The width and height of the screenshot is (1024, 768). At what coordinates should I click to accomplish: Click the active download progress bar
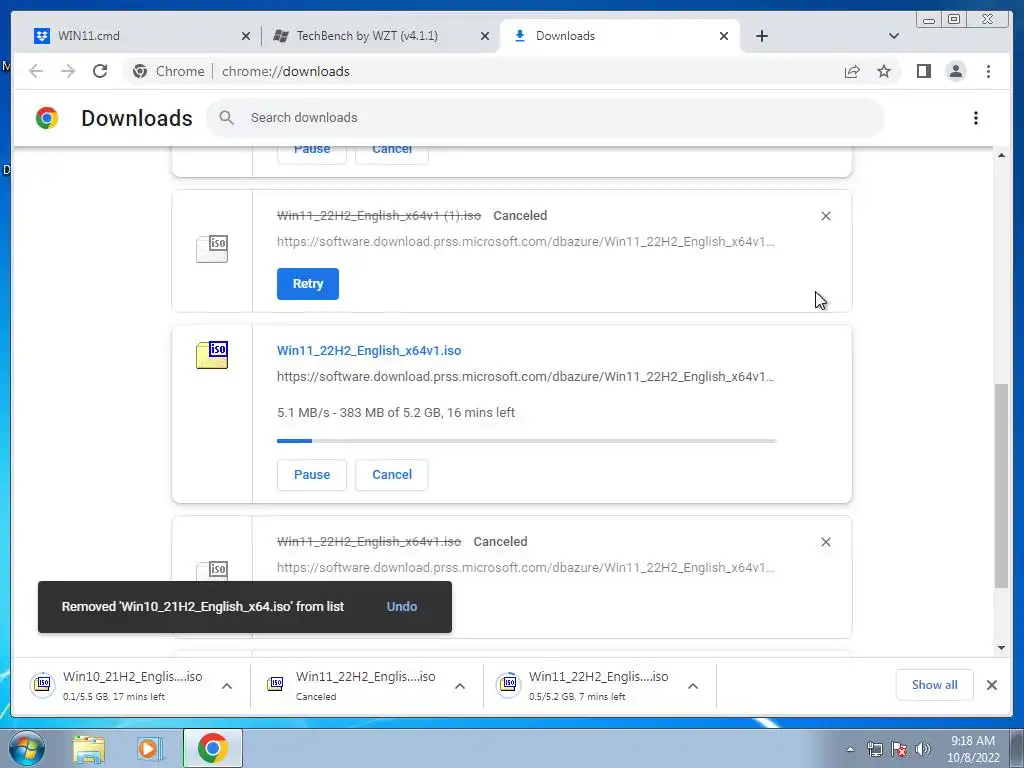526,441
